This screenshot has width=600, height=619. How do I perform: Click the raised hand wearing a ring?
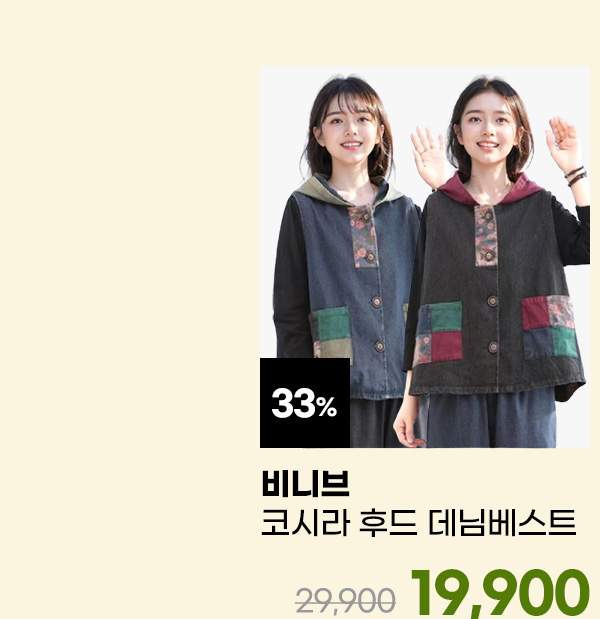tap(430, 156)
